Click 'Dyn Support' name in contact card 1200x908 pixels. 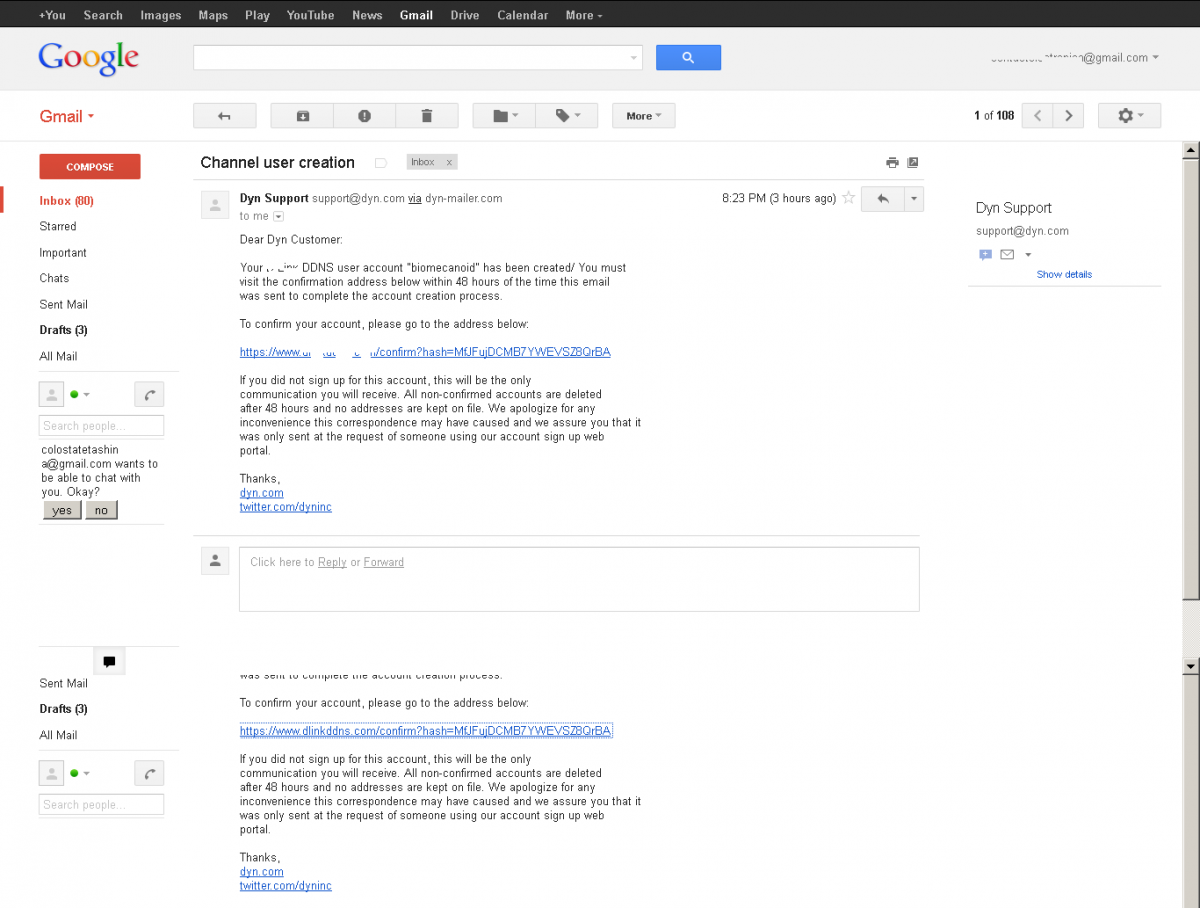1014,208
